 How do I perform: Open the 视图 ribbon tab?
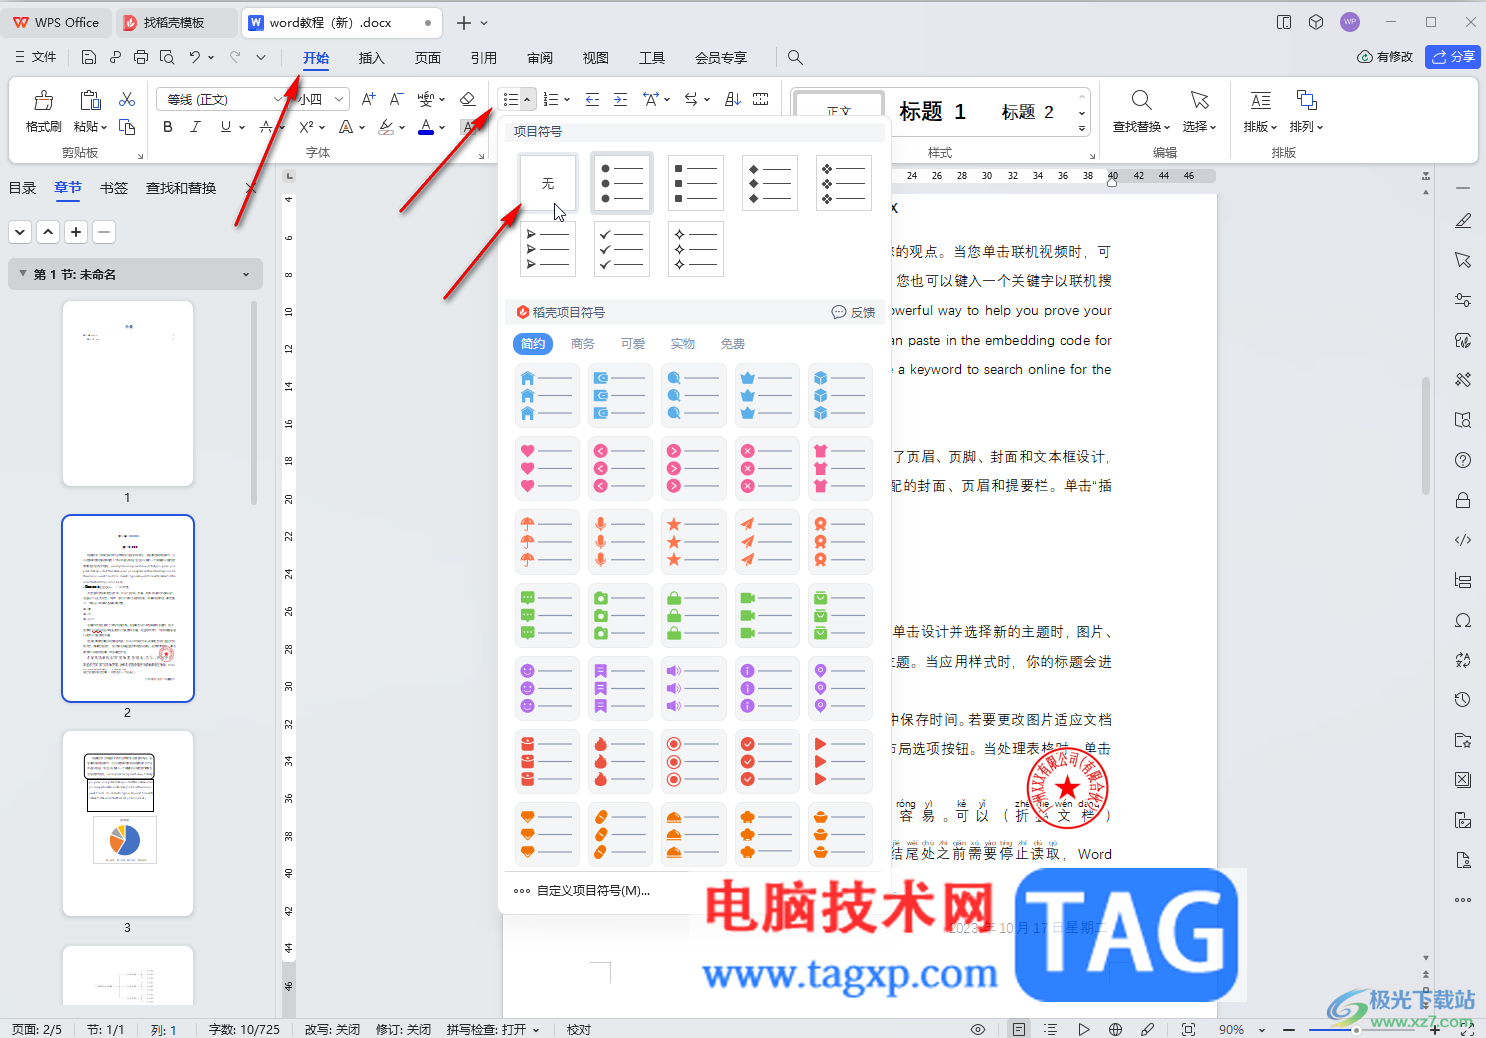pyautogui.click(x=596, y=58)
